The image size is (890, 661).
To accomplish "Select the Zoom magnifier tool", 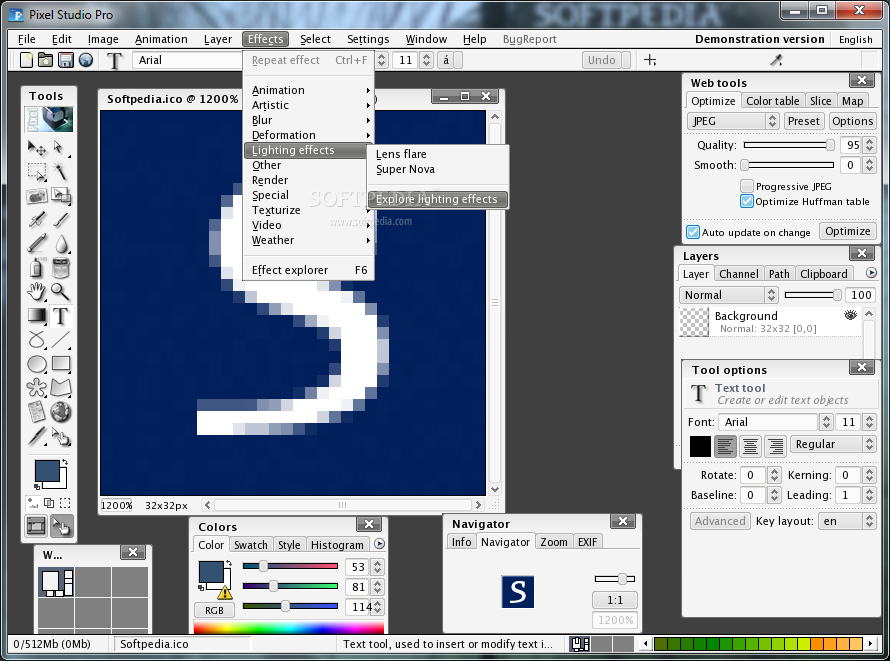I will click(x=61, y=292).
